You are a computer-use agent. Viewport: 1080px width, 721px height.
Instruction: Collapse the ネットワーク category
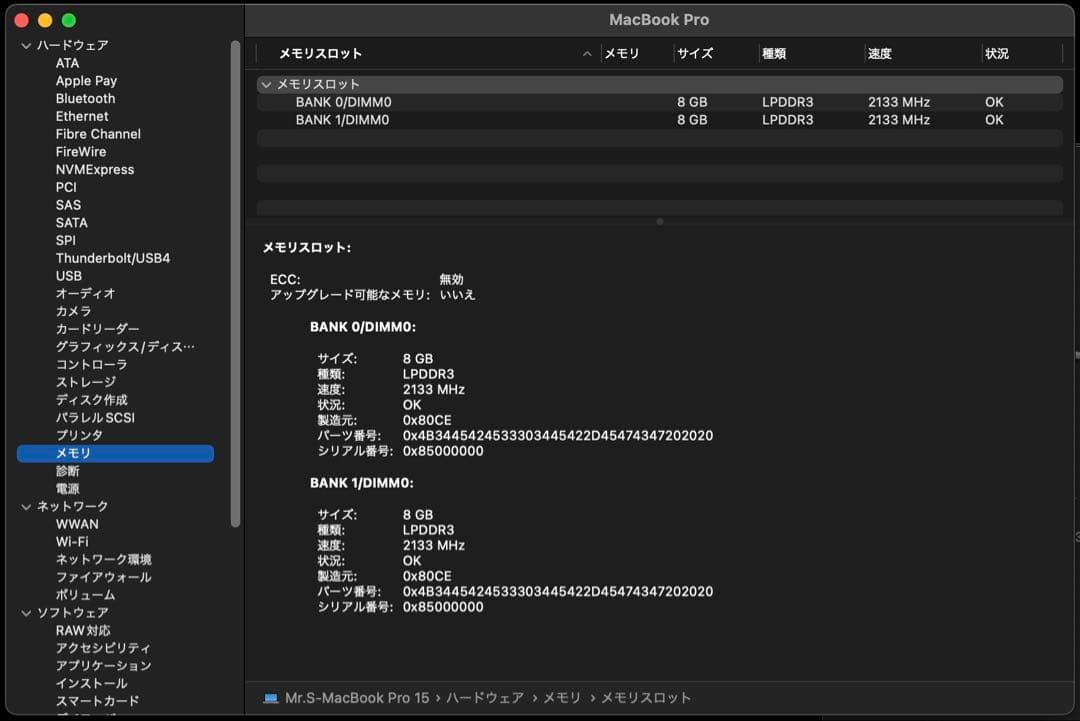[26, 506]
